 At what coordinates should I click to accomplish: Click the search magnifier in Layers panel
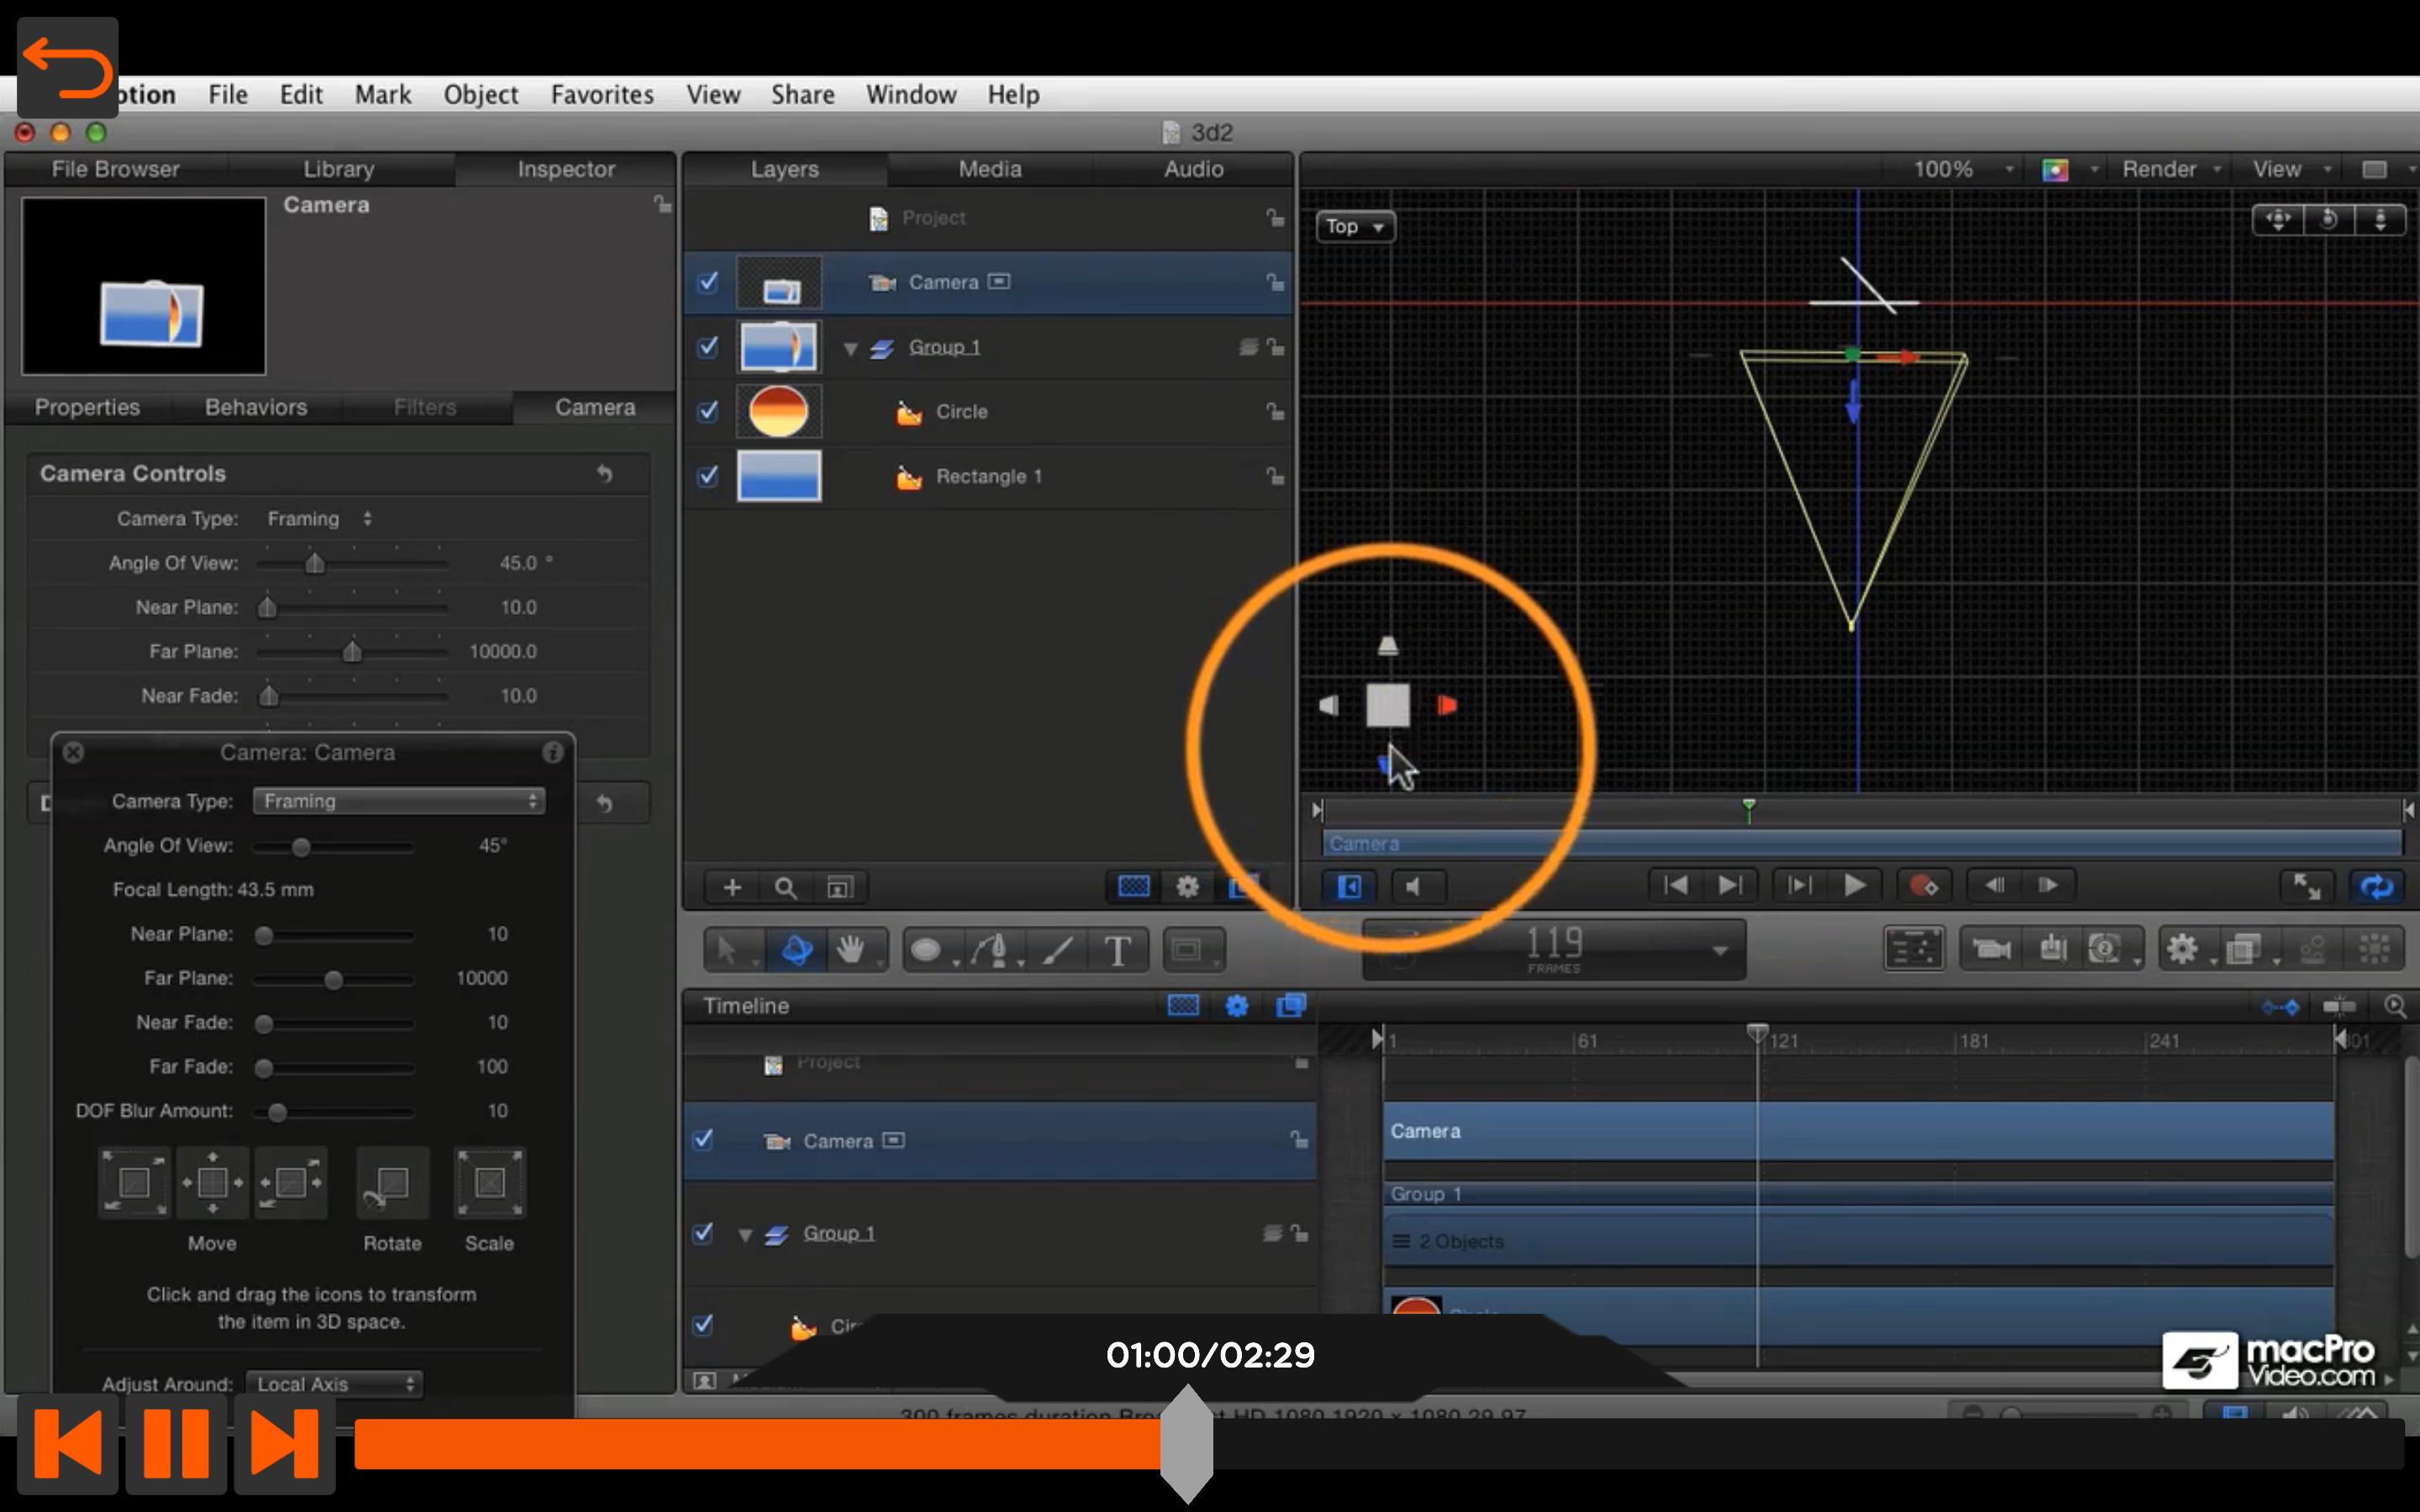click(x=786, y=887)
